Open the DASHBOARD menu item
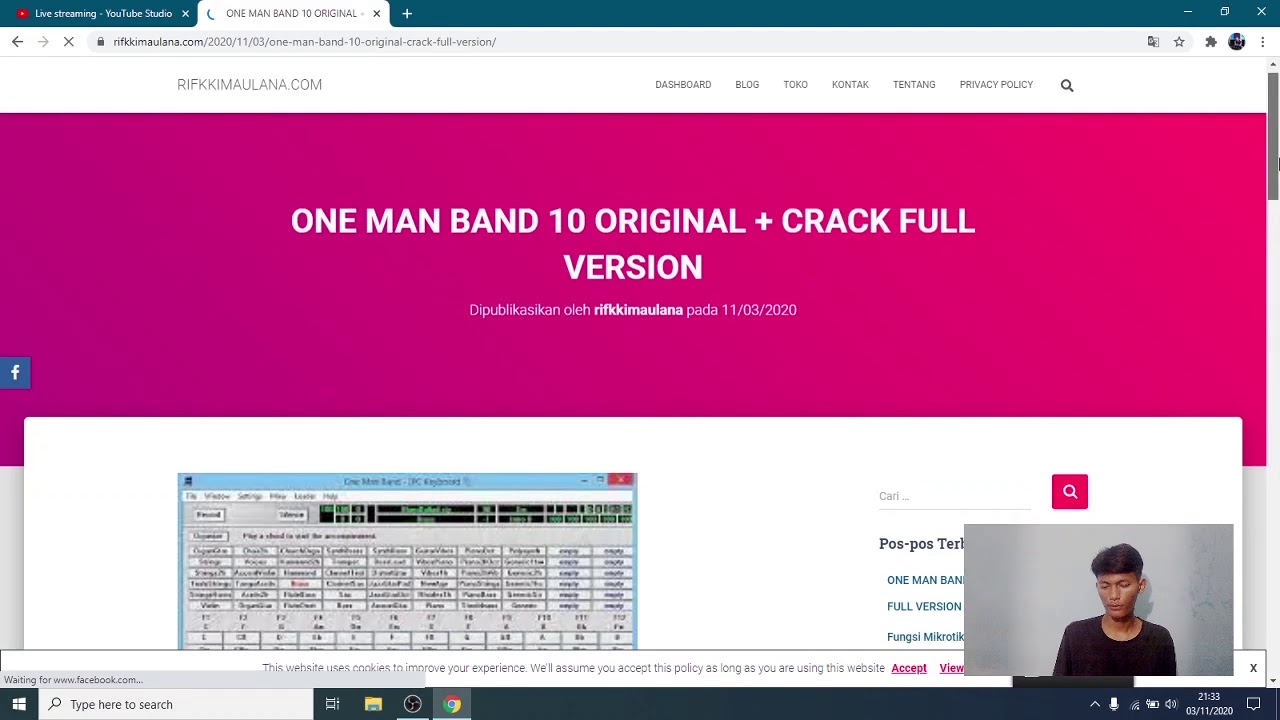Image resolution: width=1280 pixels, height=720 pixels. tap(683, 85)
